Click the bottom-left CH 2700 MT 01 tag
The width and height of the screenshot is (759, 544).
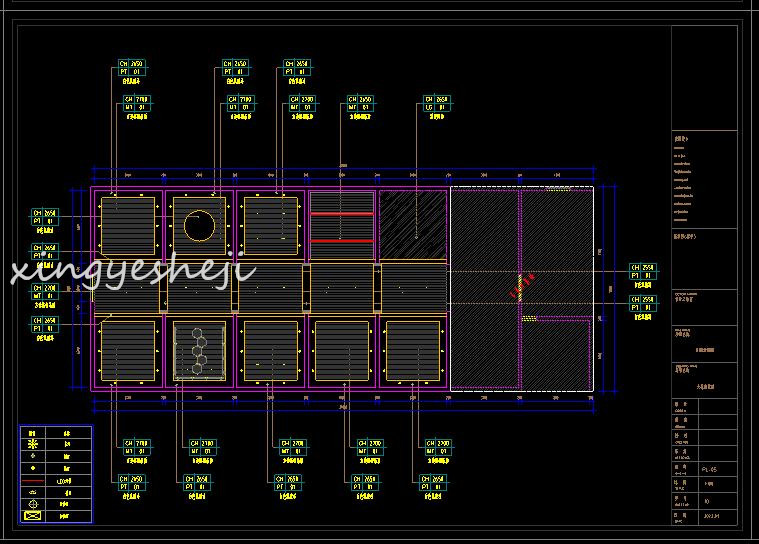click(x=136, y=447)
